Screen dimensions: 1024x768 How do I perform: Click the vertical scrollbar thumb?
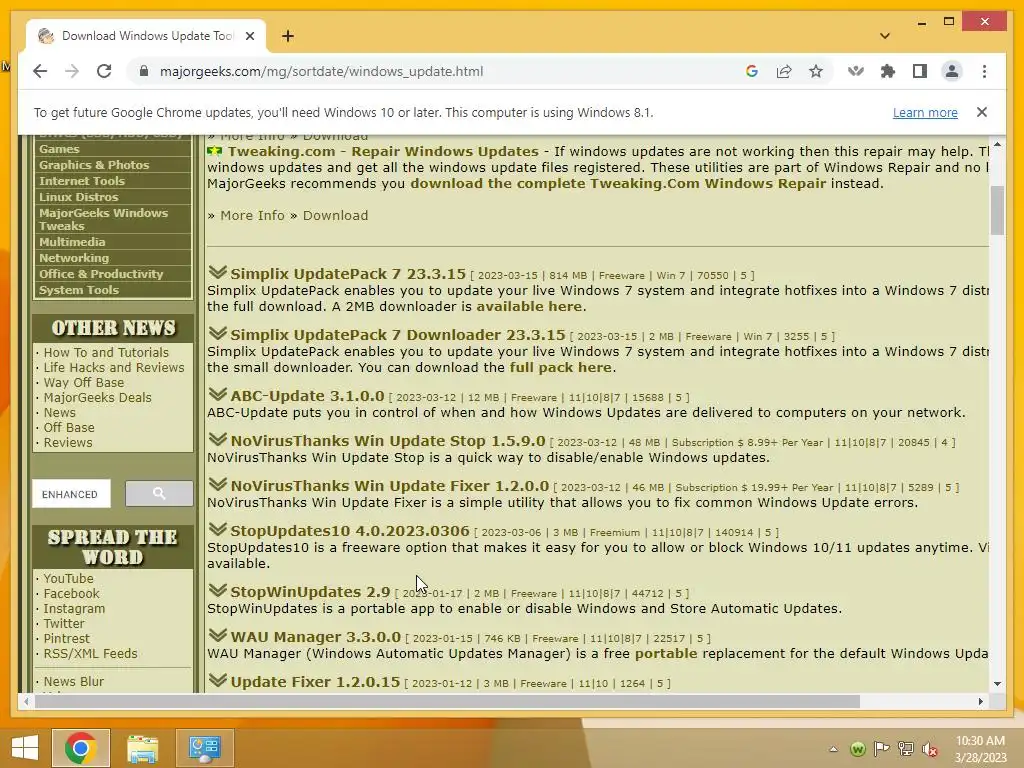(x=997, y=210)
